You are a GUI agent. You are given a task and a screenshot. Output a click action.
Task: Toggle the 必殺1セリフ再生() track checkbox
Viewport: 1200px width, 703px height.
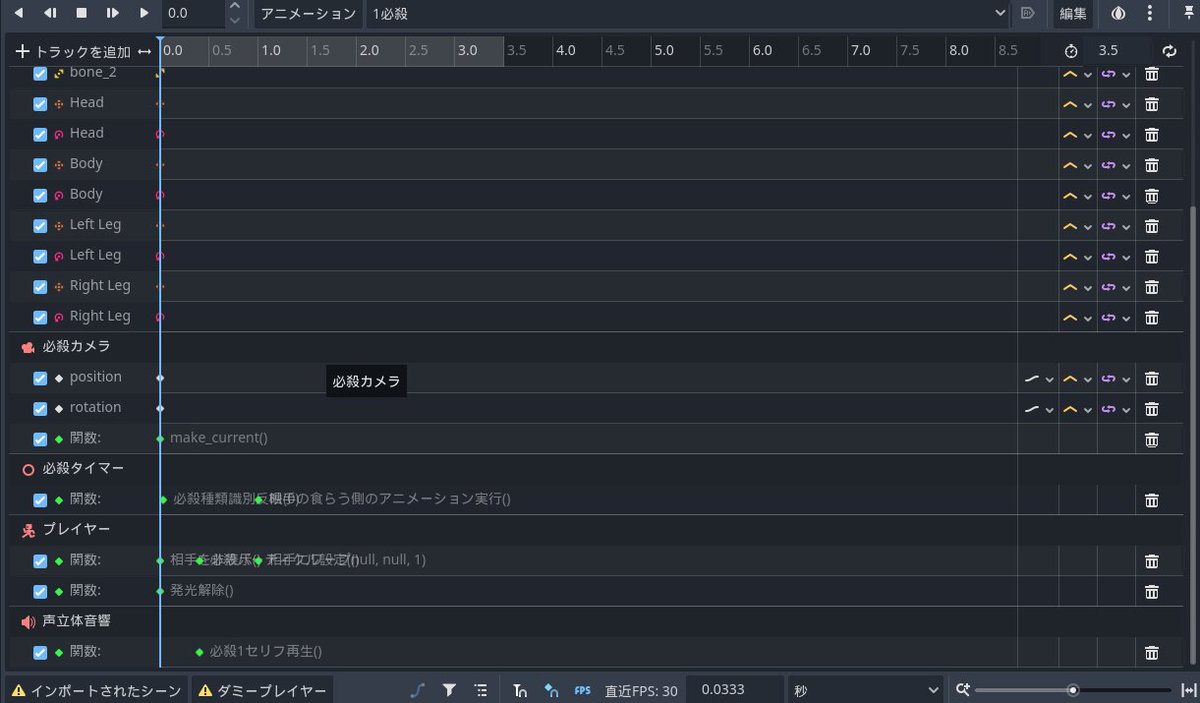click(40, 653)
